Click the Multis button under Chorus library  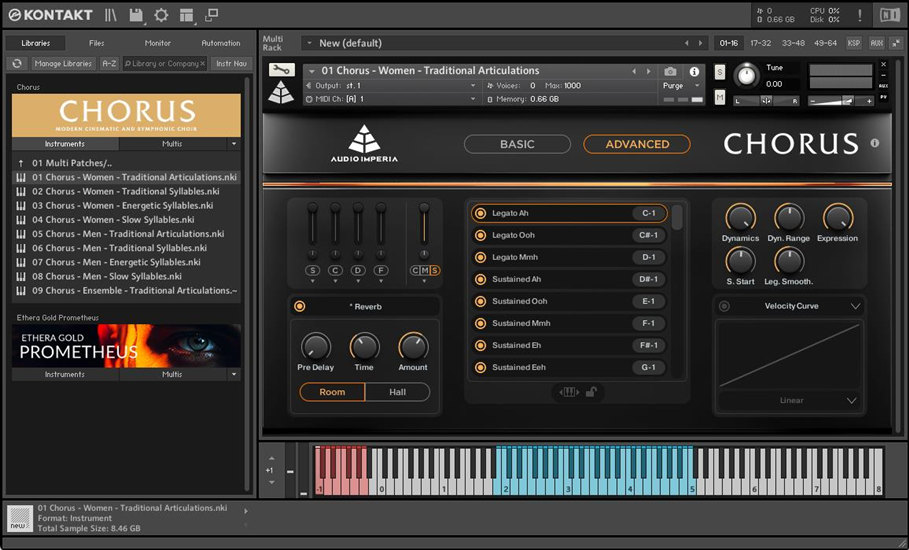point(172,144)
